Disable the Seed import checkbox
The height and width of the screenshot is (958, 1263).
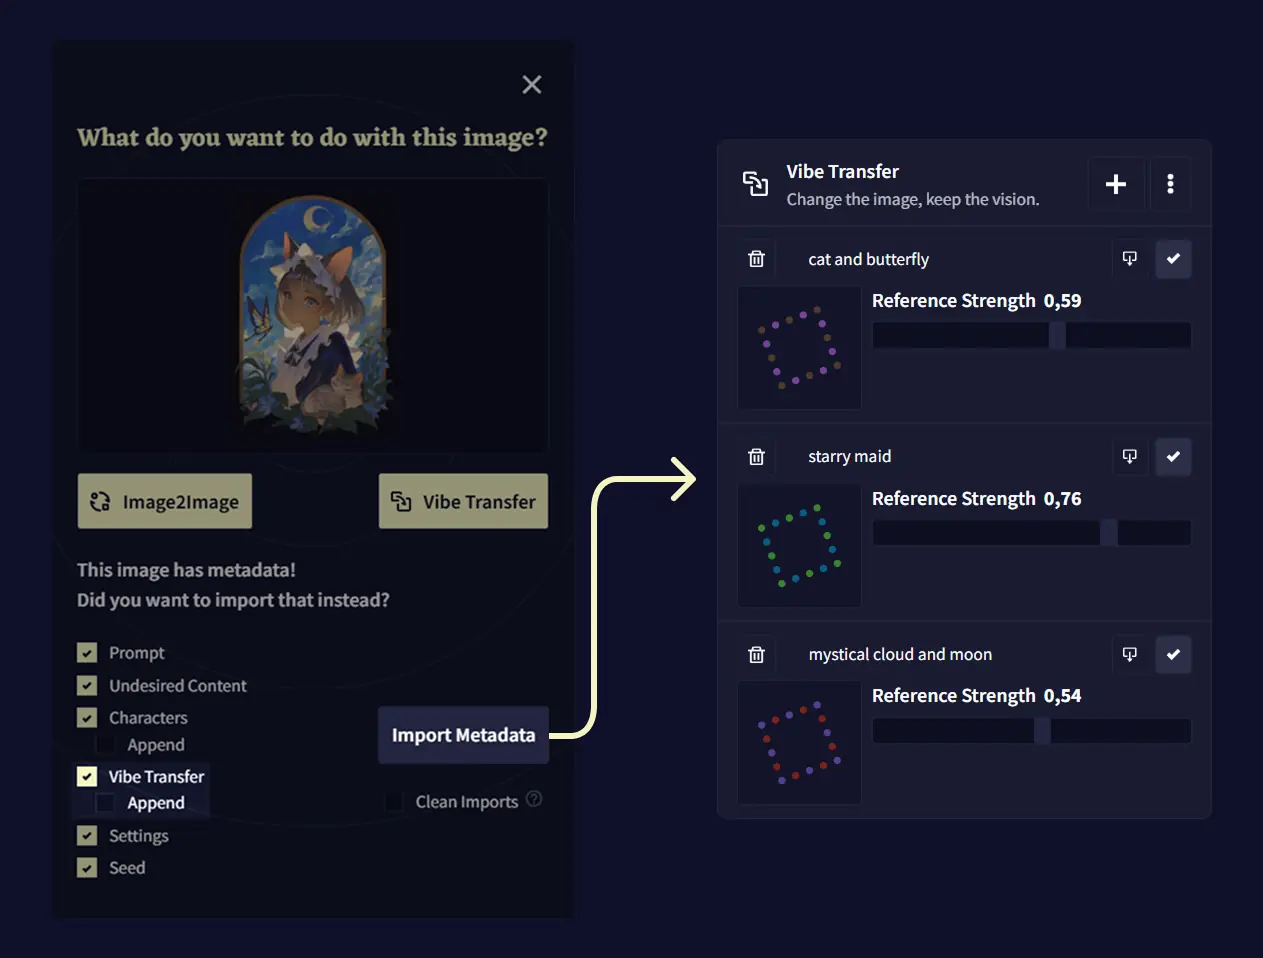click(x=86, y=867)
